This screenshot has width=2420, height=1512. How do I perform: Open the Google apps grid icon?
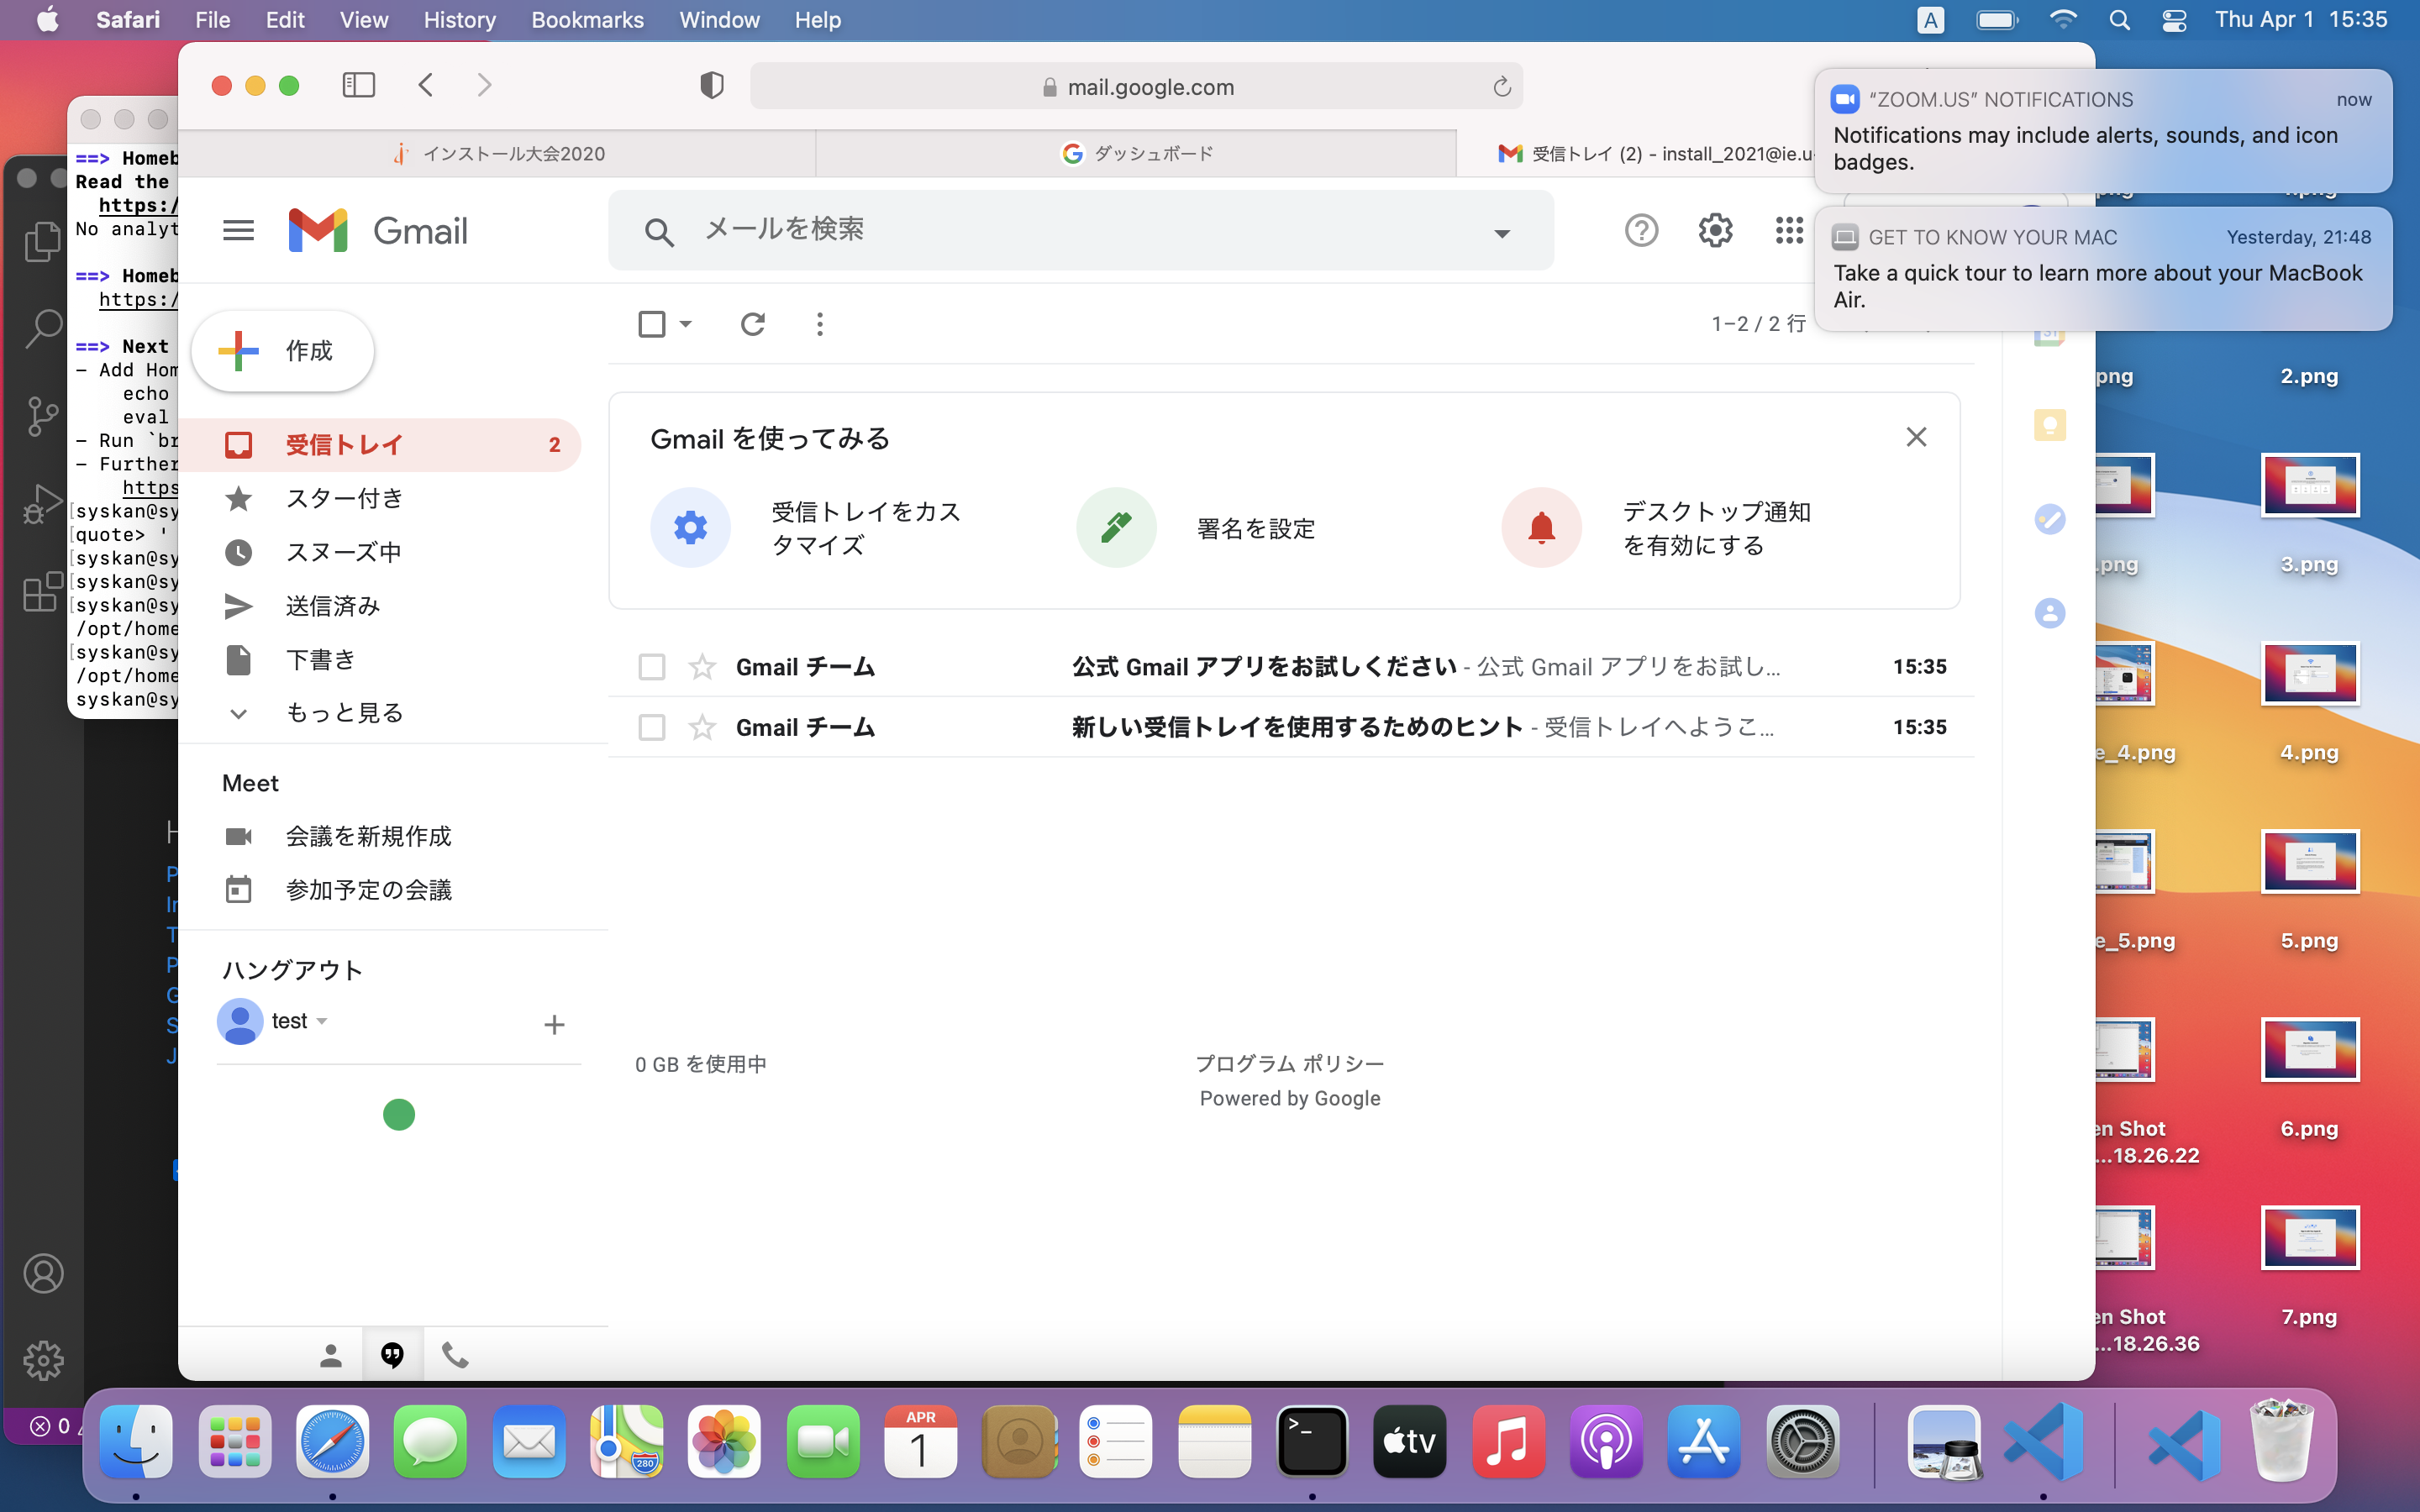tap(1788, 231)
